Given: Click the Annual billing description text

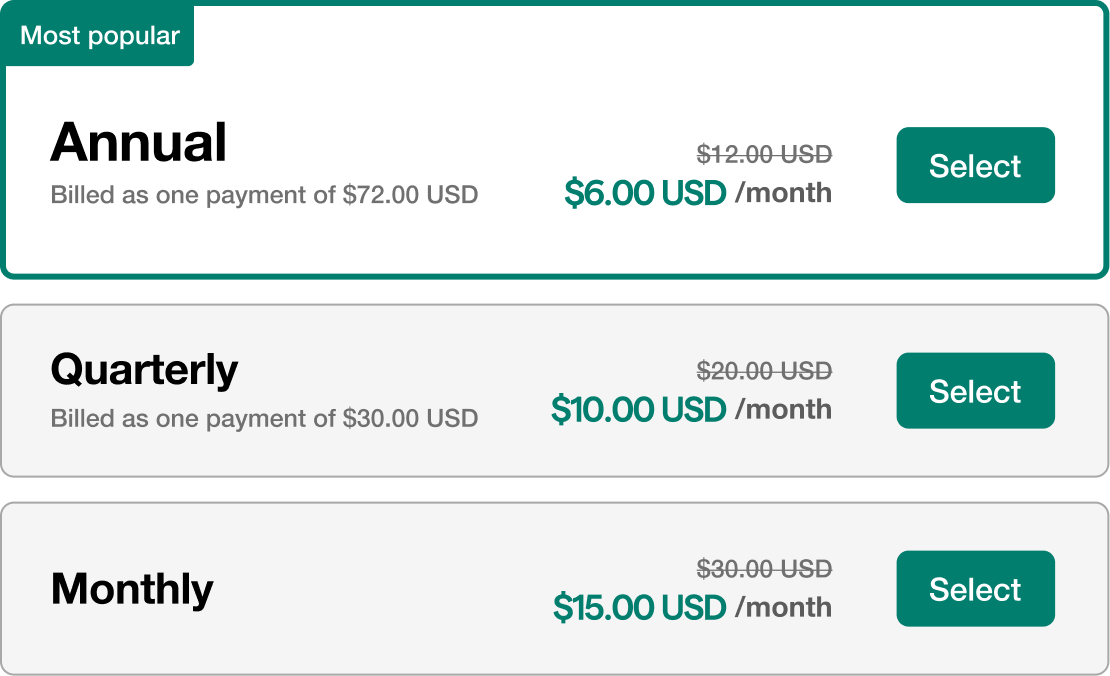Looking at the screenshot, I should pyautogui.click(x=265, y=194).
